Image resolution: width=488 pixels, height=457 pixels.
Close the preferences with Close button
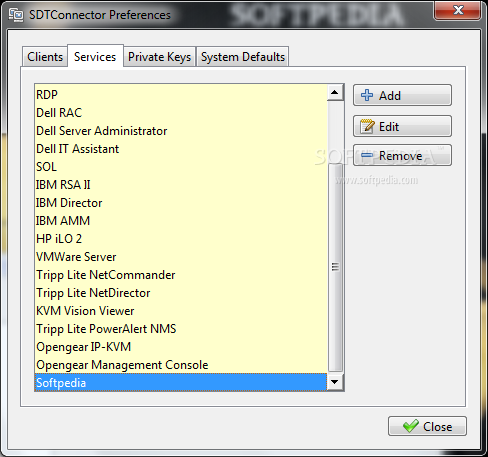tap(427, 426)
